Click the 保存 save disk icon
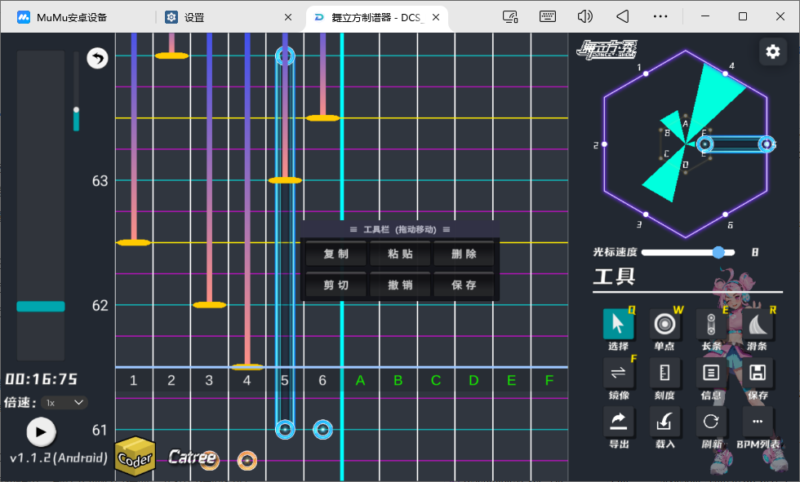This screenshot has height=482, width=800. click(757, 373)
